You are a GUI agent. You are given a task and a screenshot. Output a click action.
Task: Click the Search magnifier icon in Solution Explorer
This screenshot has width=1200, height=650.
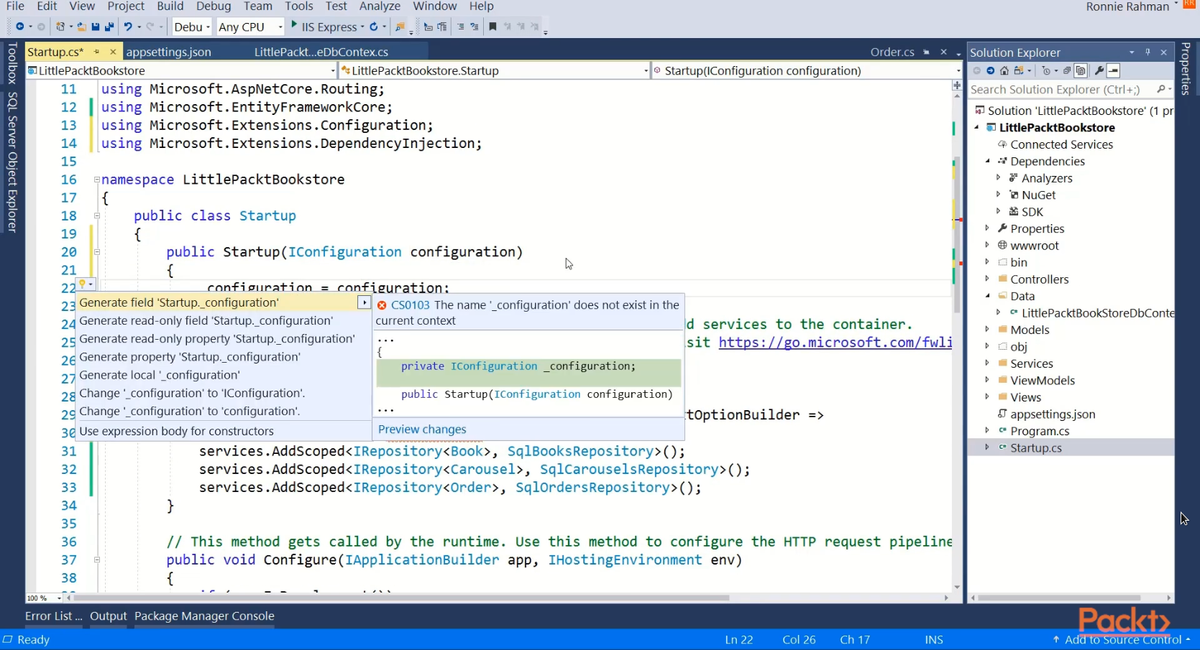click(1161, 89)
